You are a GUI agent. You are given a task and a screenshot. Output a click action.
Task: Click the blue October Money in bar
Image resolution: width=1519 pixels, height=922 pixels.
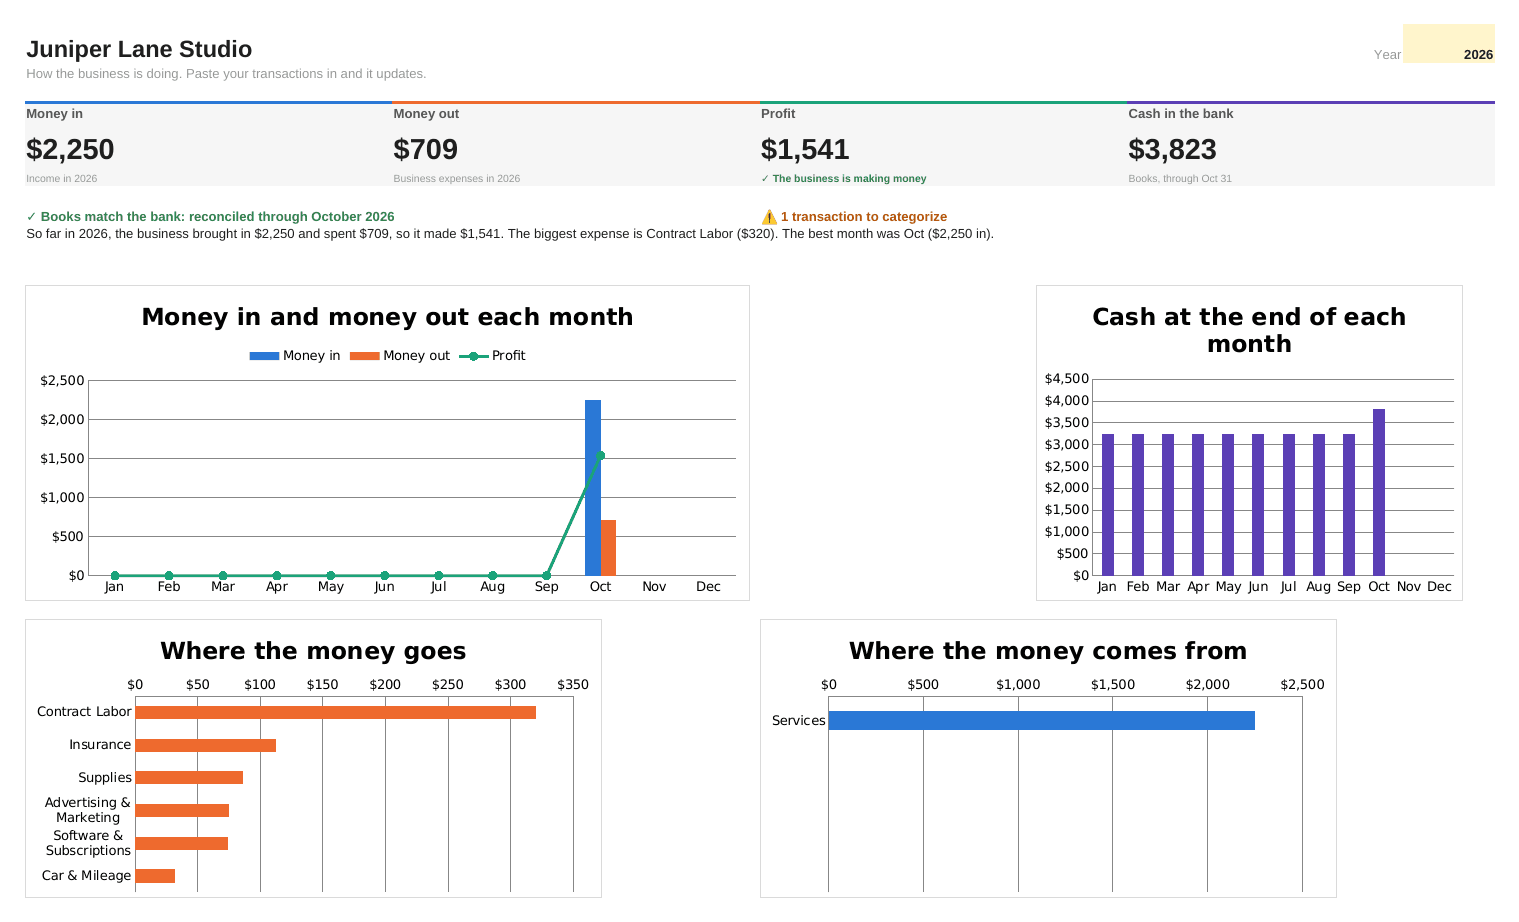(593, 488)
